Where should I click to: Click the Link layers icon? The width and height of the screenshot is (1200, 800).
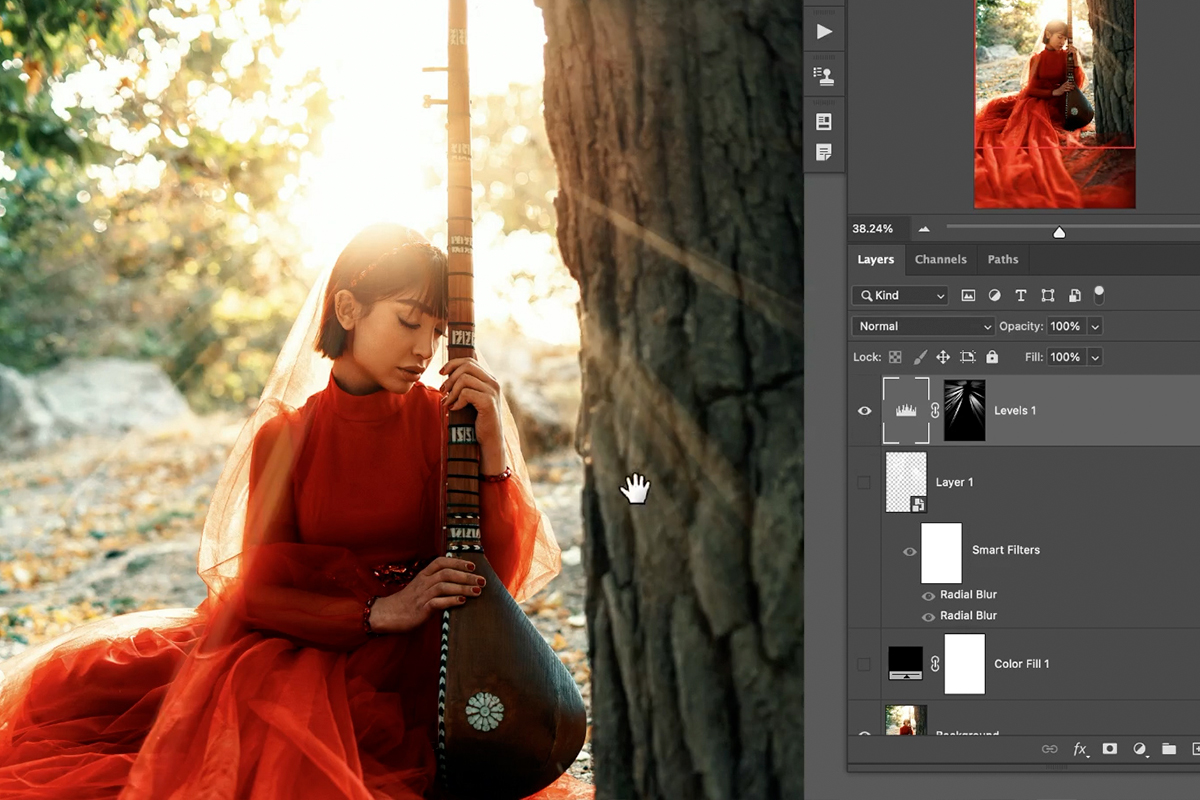click(1049, 748)
